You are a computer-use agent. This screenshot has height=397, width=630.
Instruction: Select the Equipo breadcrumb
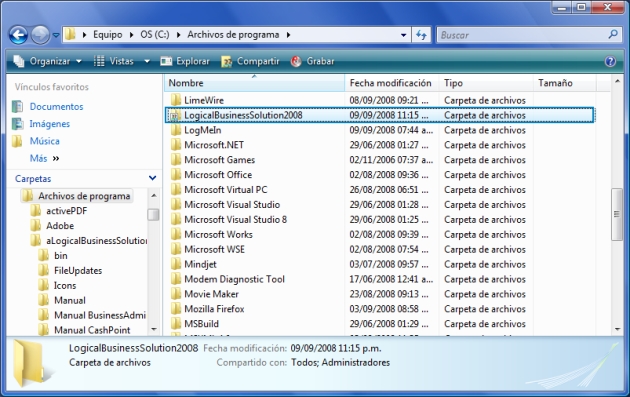click(108, 35)
